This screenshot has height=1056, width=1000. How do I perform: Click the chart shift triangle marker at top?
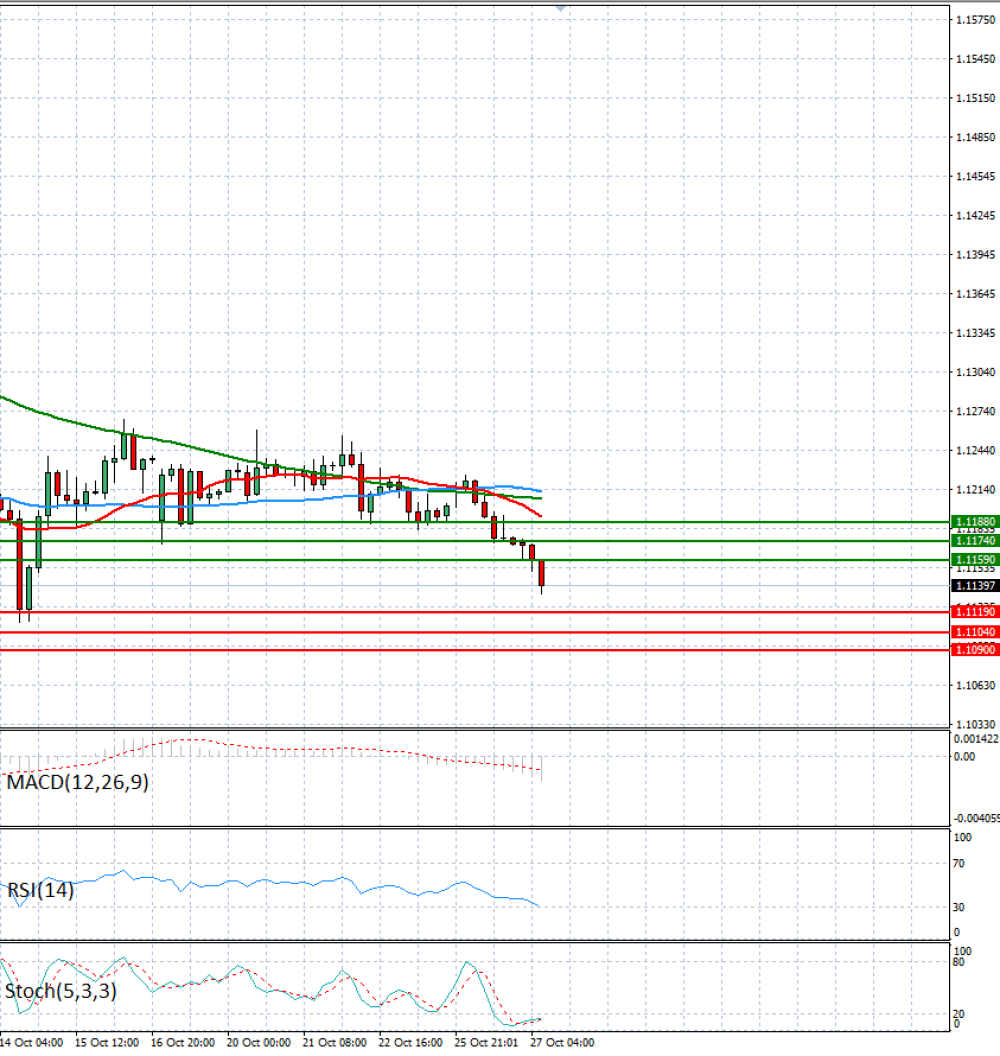click(x=560, y=9)
